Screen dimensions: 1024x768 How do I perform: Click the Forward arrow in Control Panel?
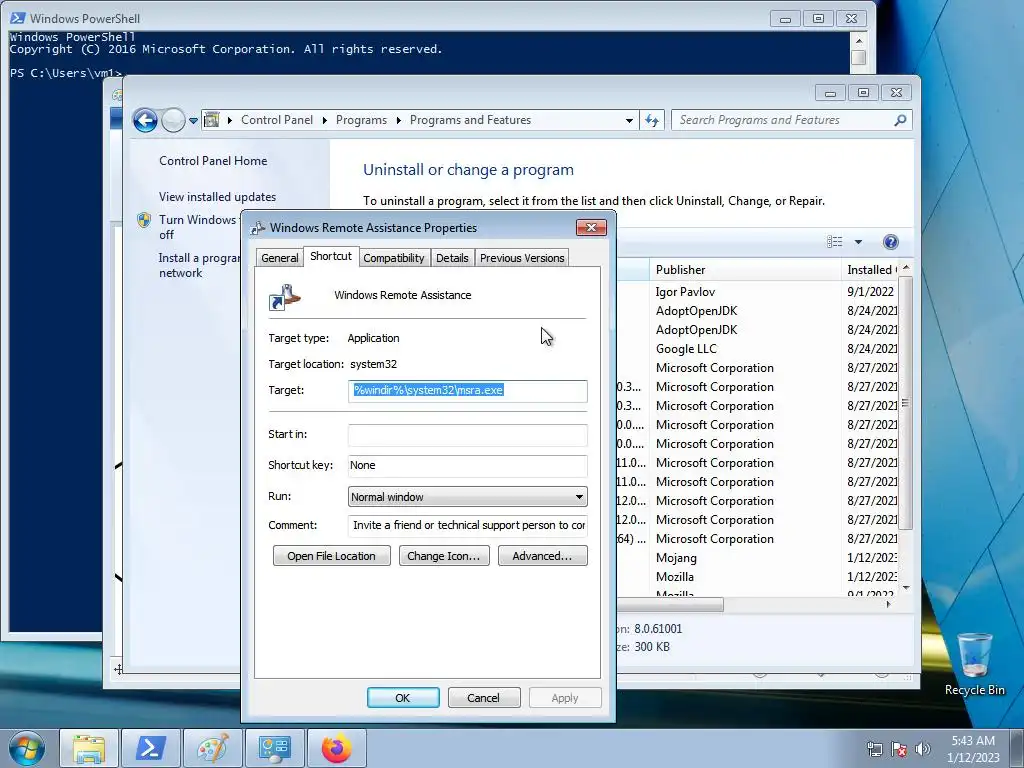click(173, 120)
